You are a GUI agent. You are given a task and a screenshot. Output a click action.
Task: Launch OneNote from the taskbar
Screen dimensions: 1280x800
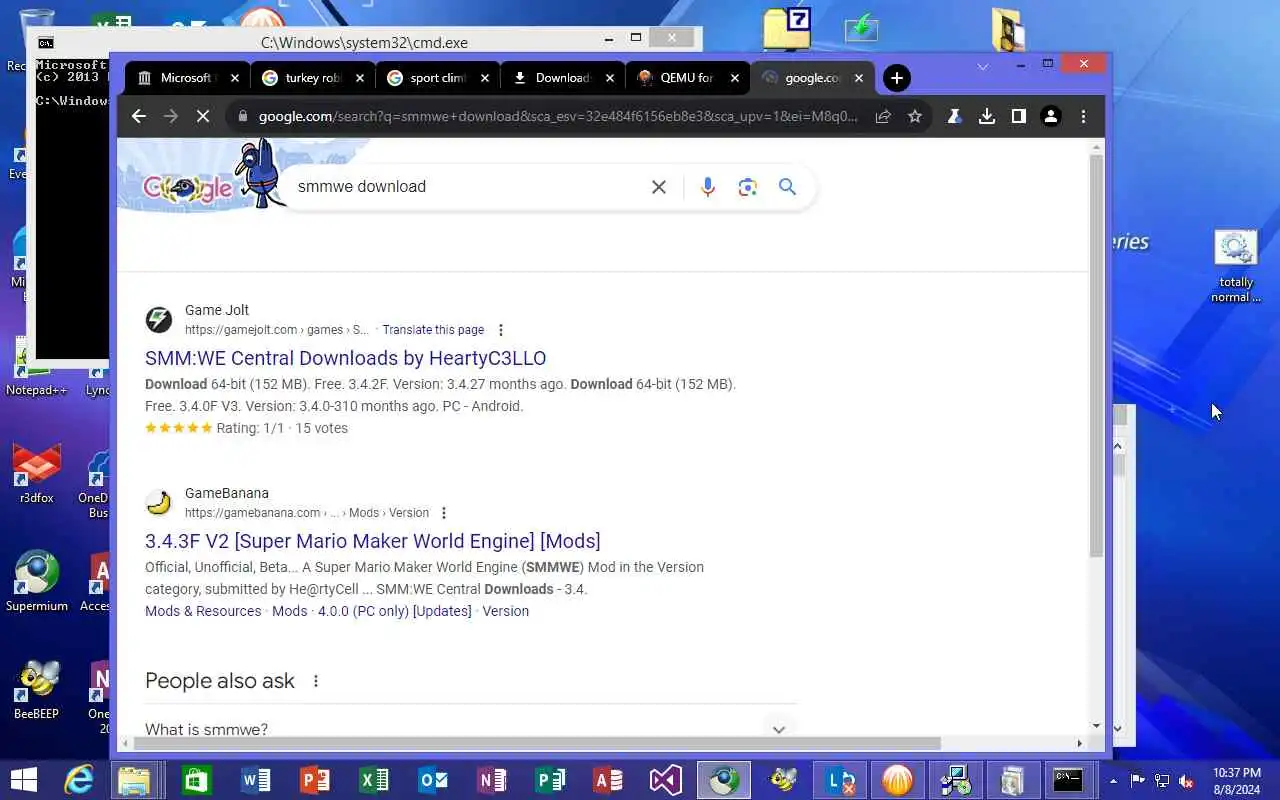point(491,780)
